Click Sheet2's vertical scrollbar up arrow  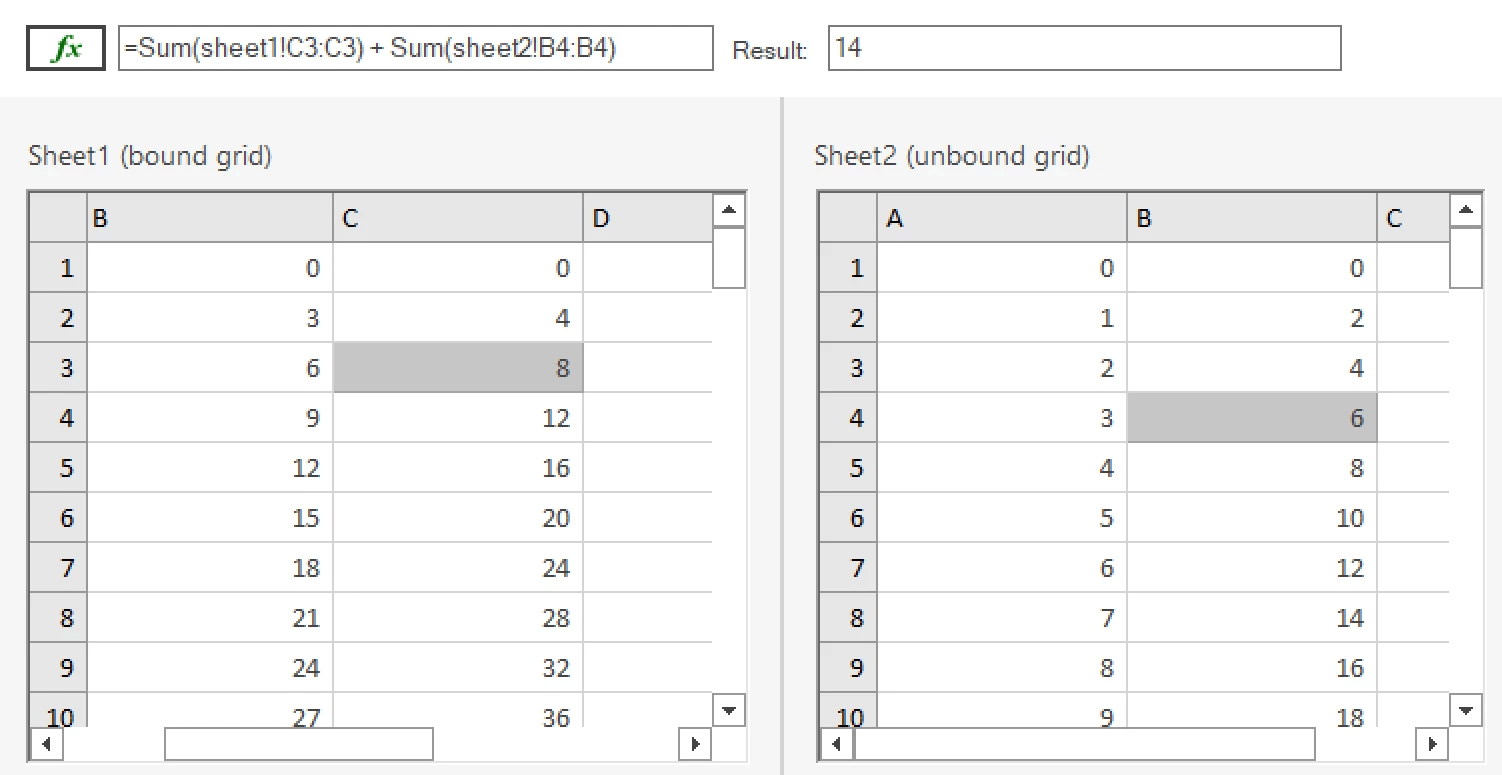click(1465, 208)
